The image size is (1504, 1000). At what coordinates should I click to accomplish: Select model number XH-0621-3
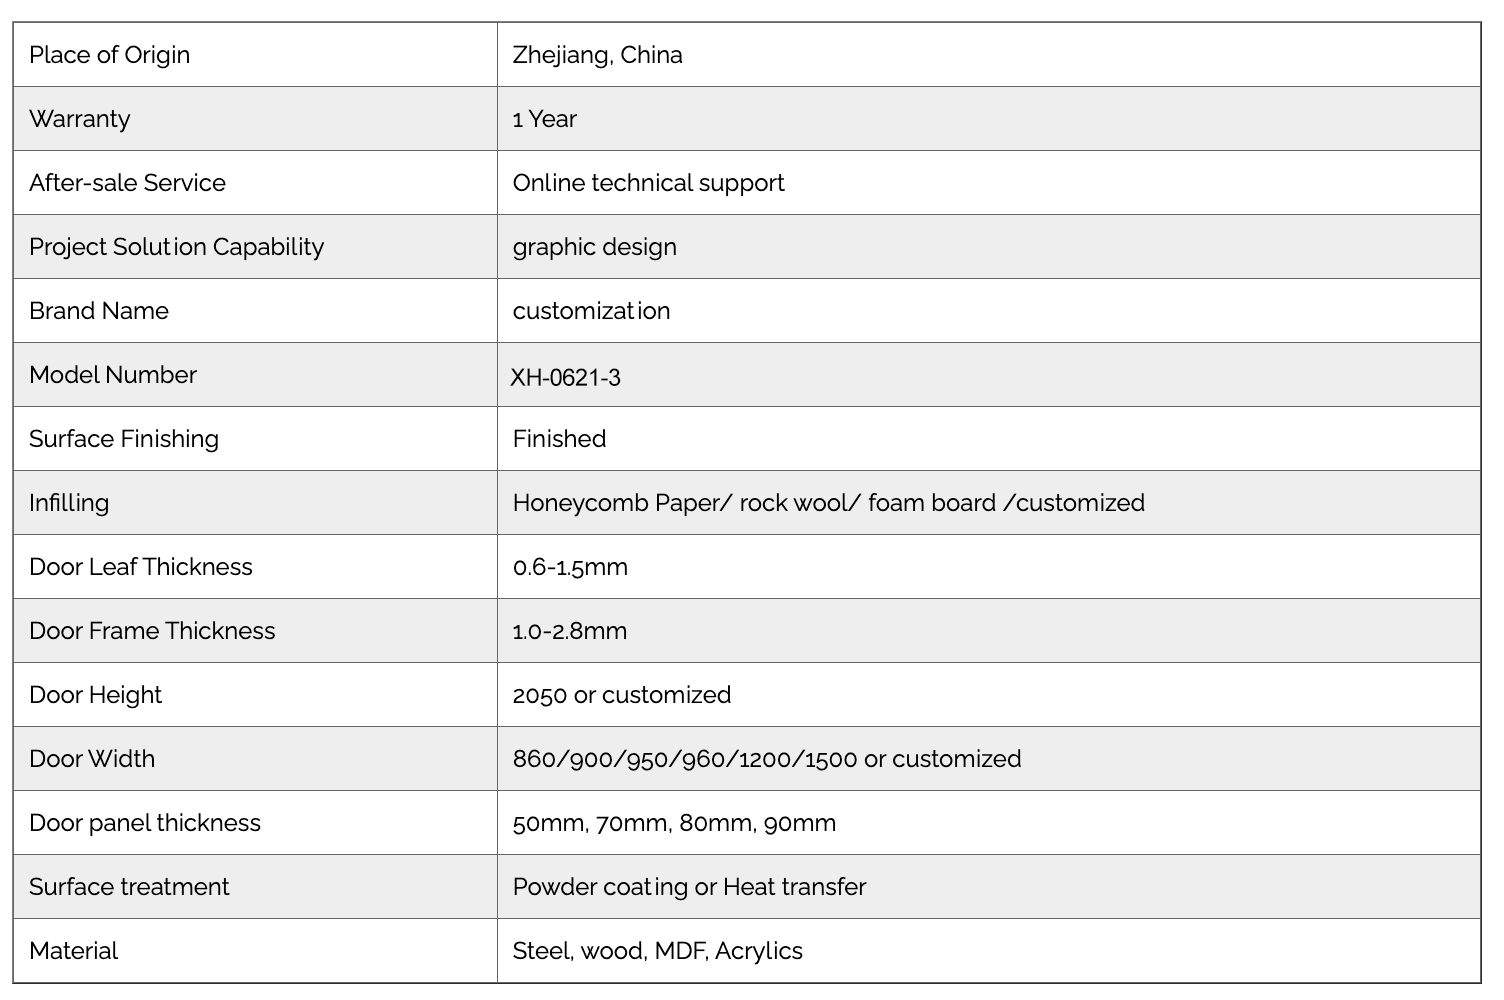tap(565, 377)
